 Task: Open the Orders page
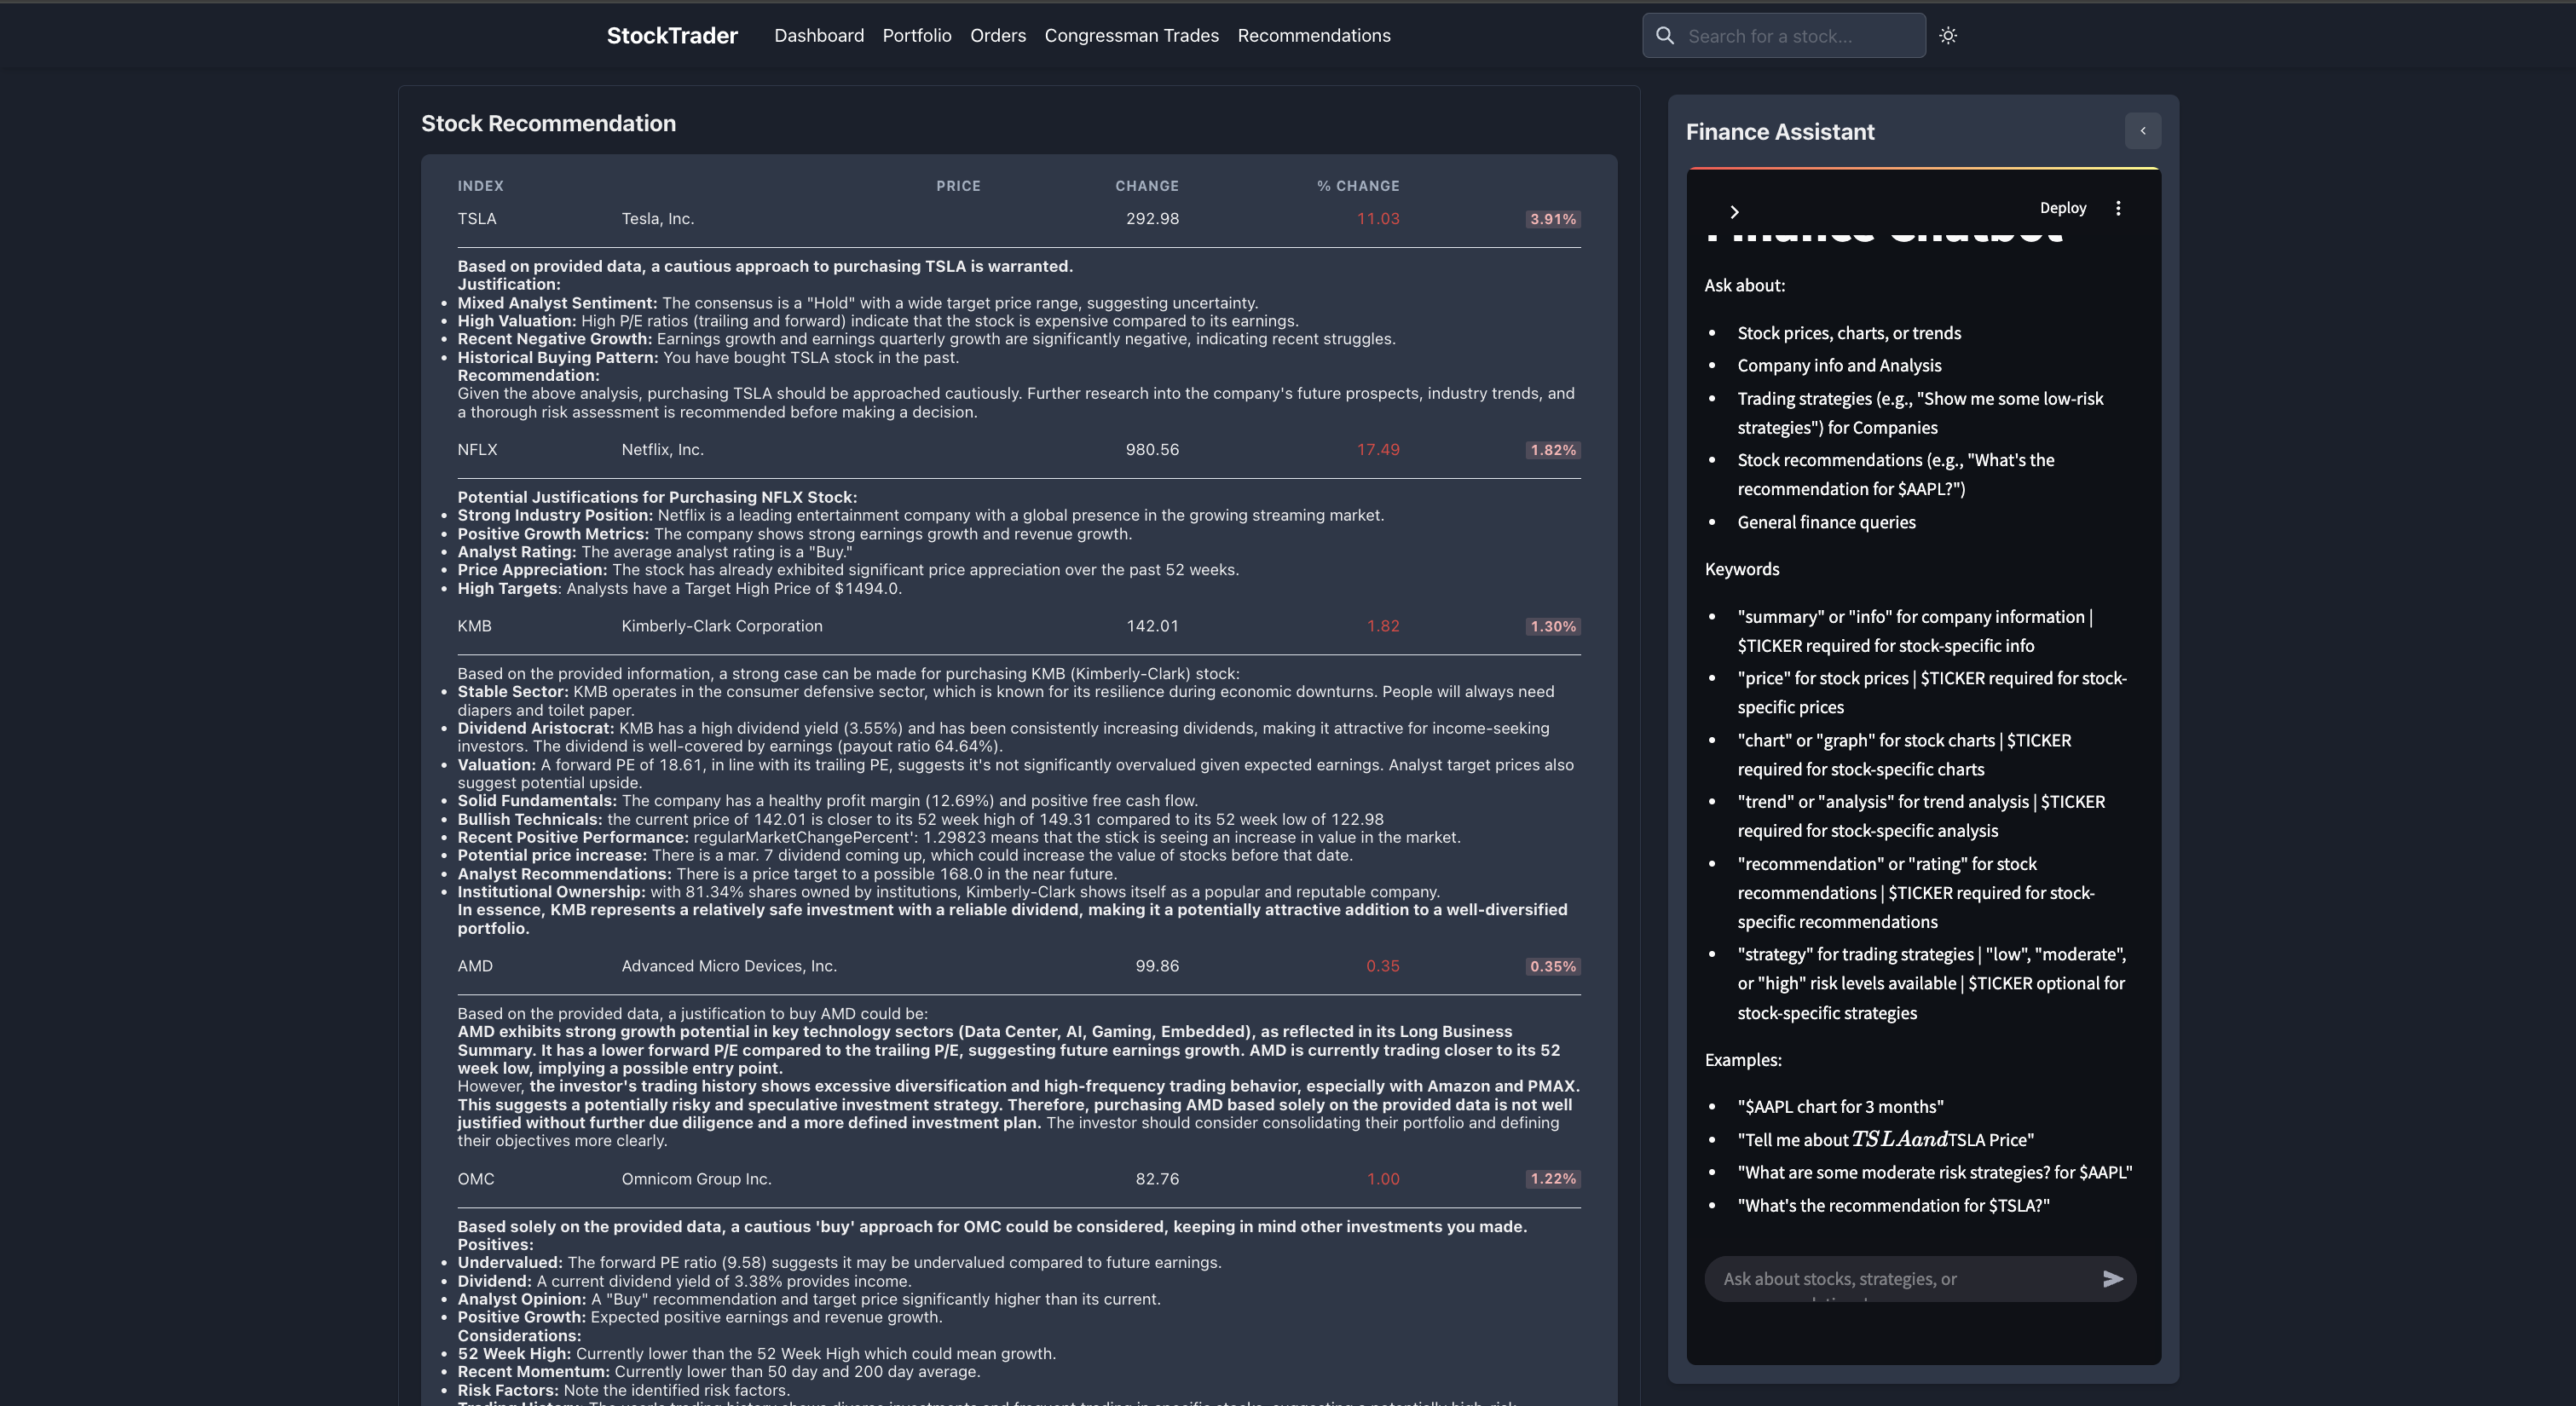pos(997,36)
